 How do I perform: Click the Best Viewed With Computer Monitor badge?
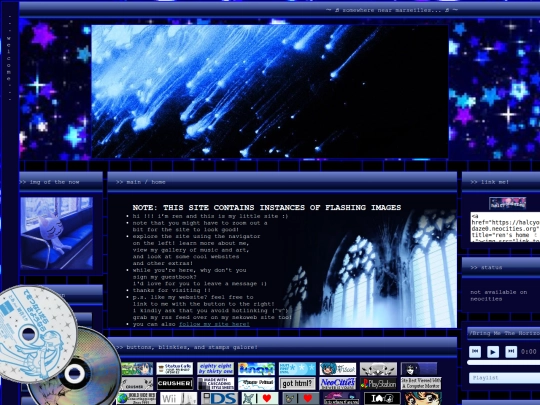tap(421, 383)
